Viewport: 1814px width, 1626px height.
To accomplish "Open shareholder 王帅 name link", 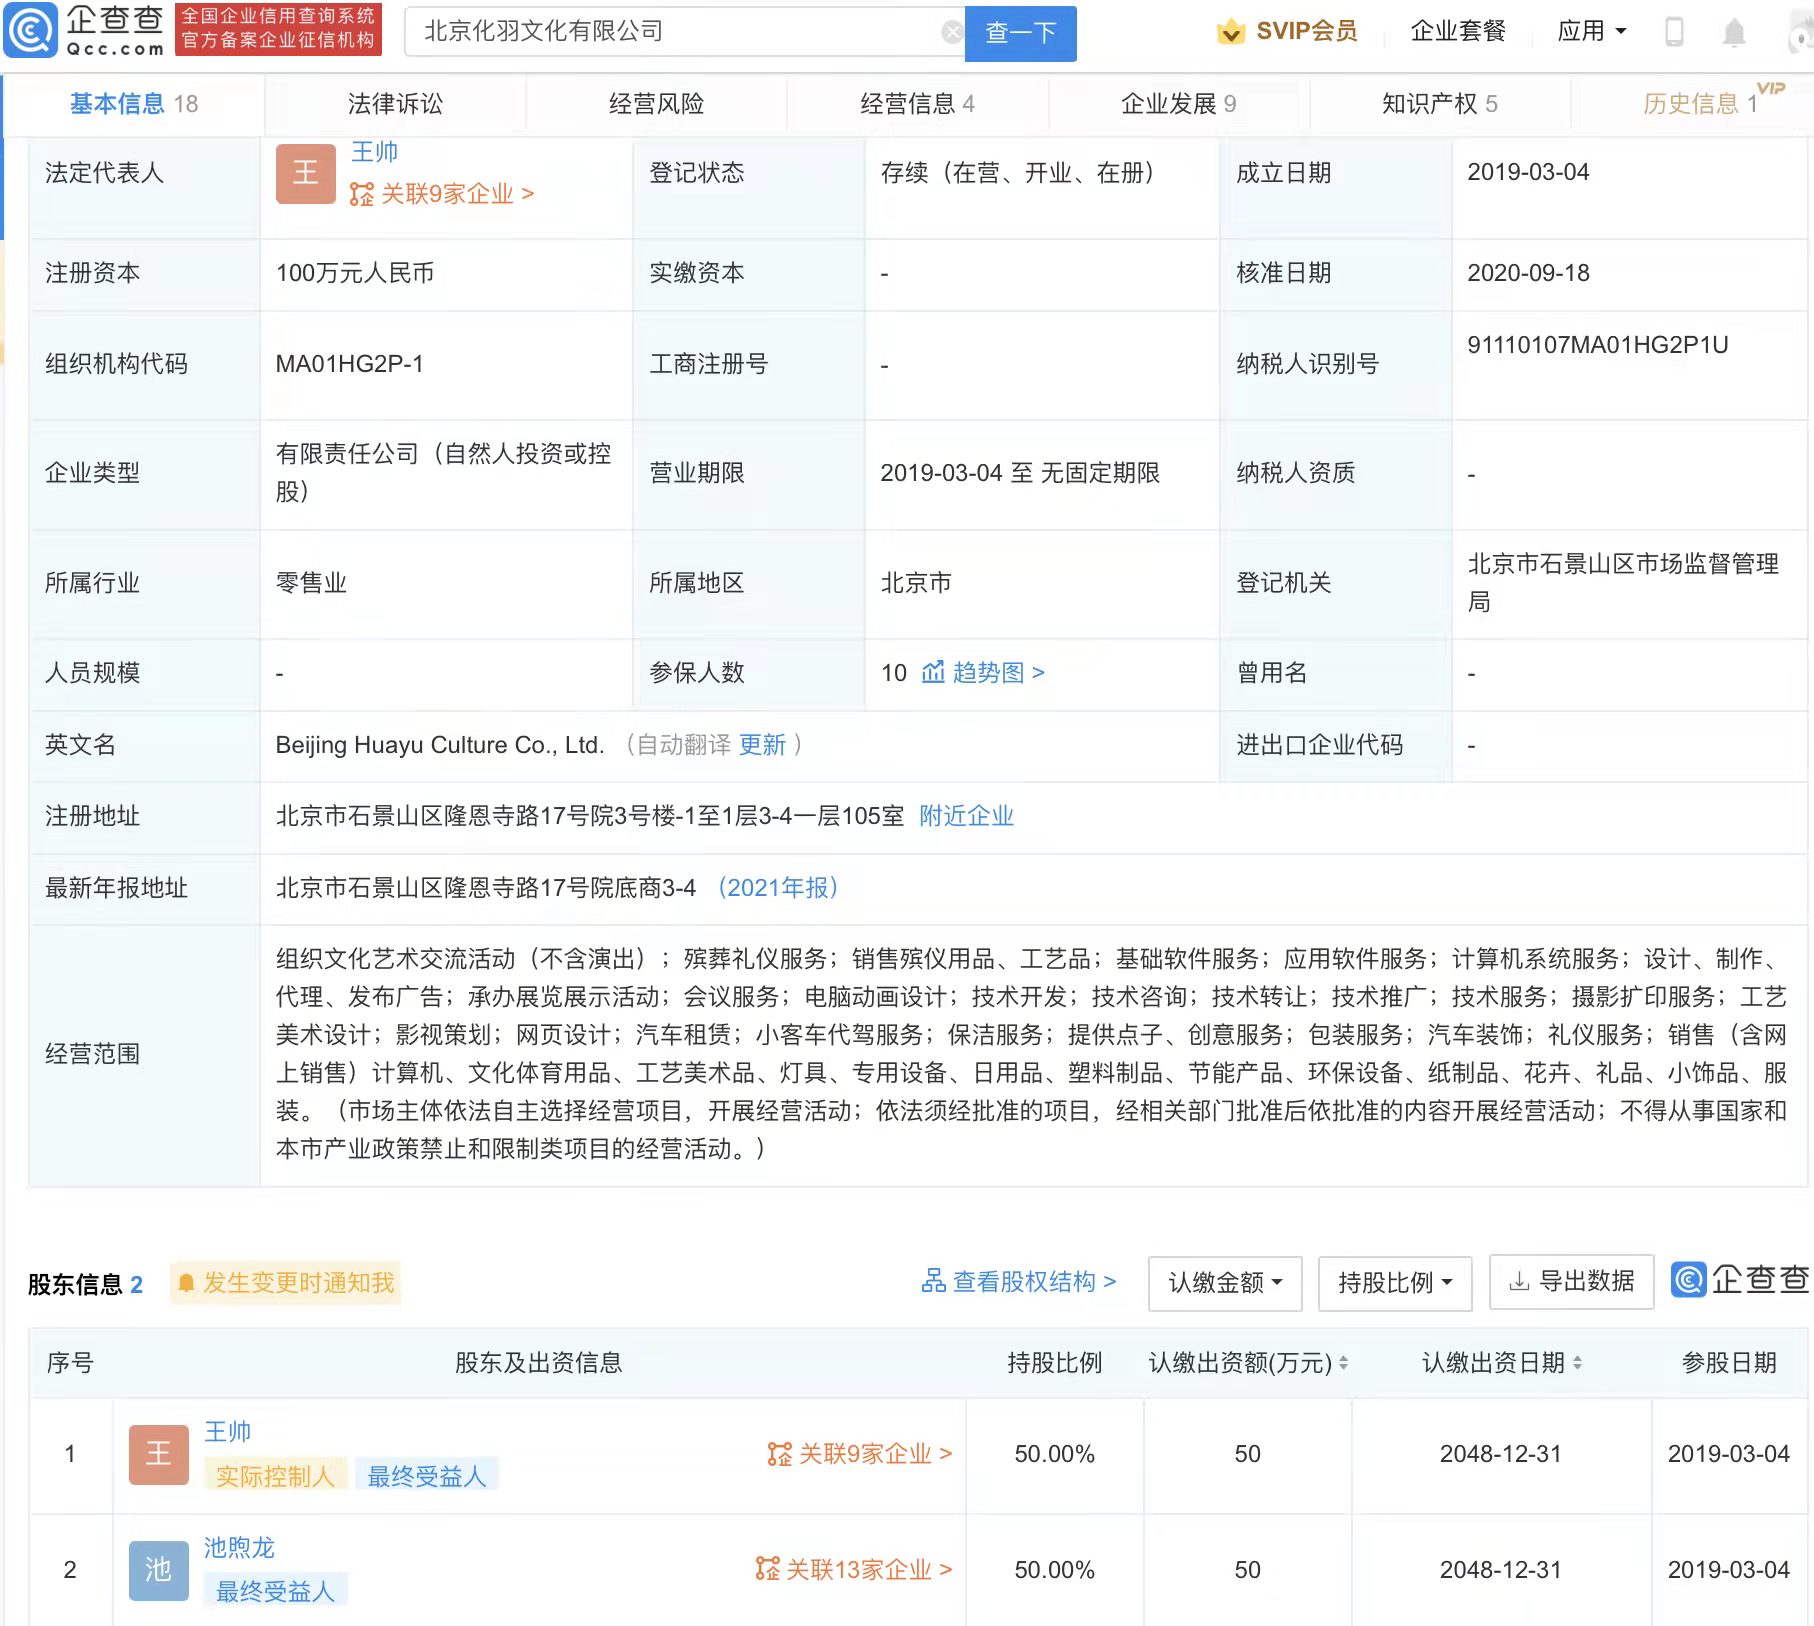I will [x=227, y=1432].
